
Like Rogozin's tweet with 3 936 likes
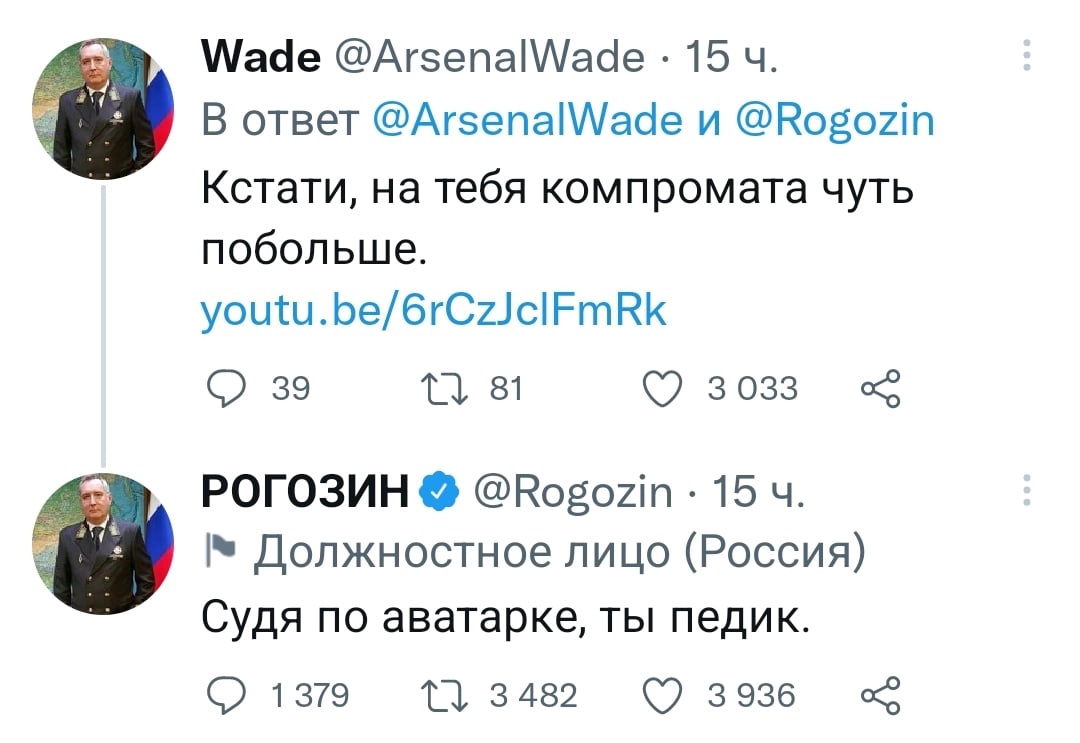[663, 695]
